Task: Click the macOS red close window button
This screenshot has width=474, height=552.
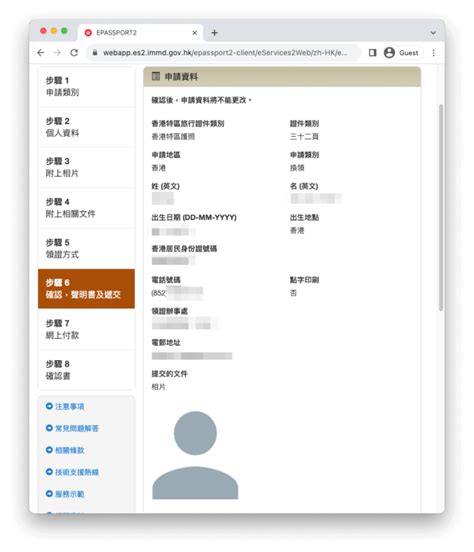Action: [x=43, y=31]
